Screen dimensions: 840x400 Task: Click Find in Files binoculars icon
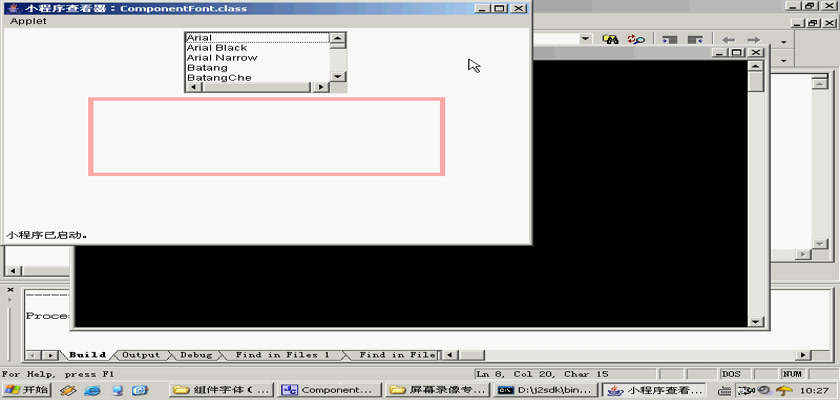[611, 40]
